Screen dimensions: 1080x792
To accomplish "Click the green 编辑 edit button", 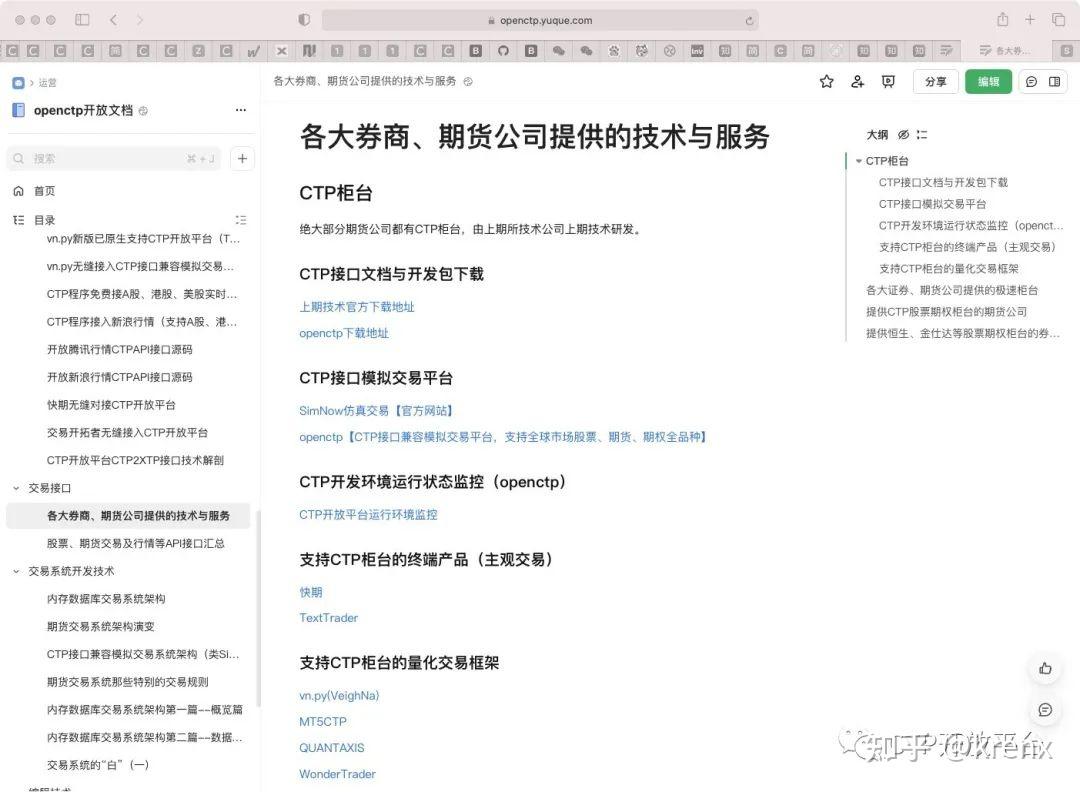I will point(988,81).
